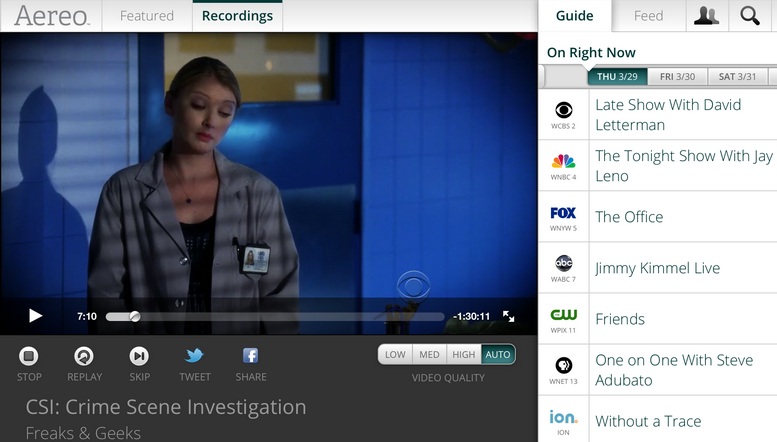777x442 pixels.
Task: Set video quality to AUTO
Action: point(498,354)
